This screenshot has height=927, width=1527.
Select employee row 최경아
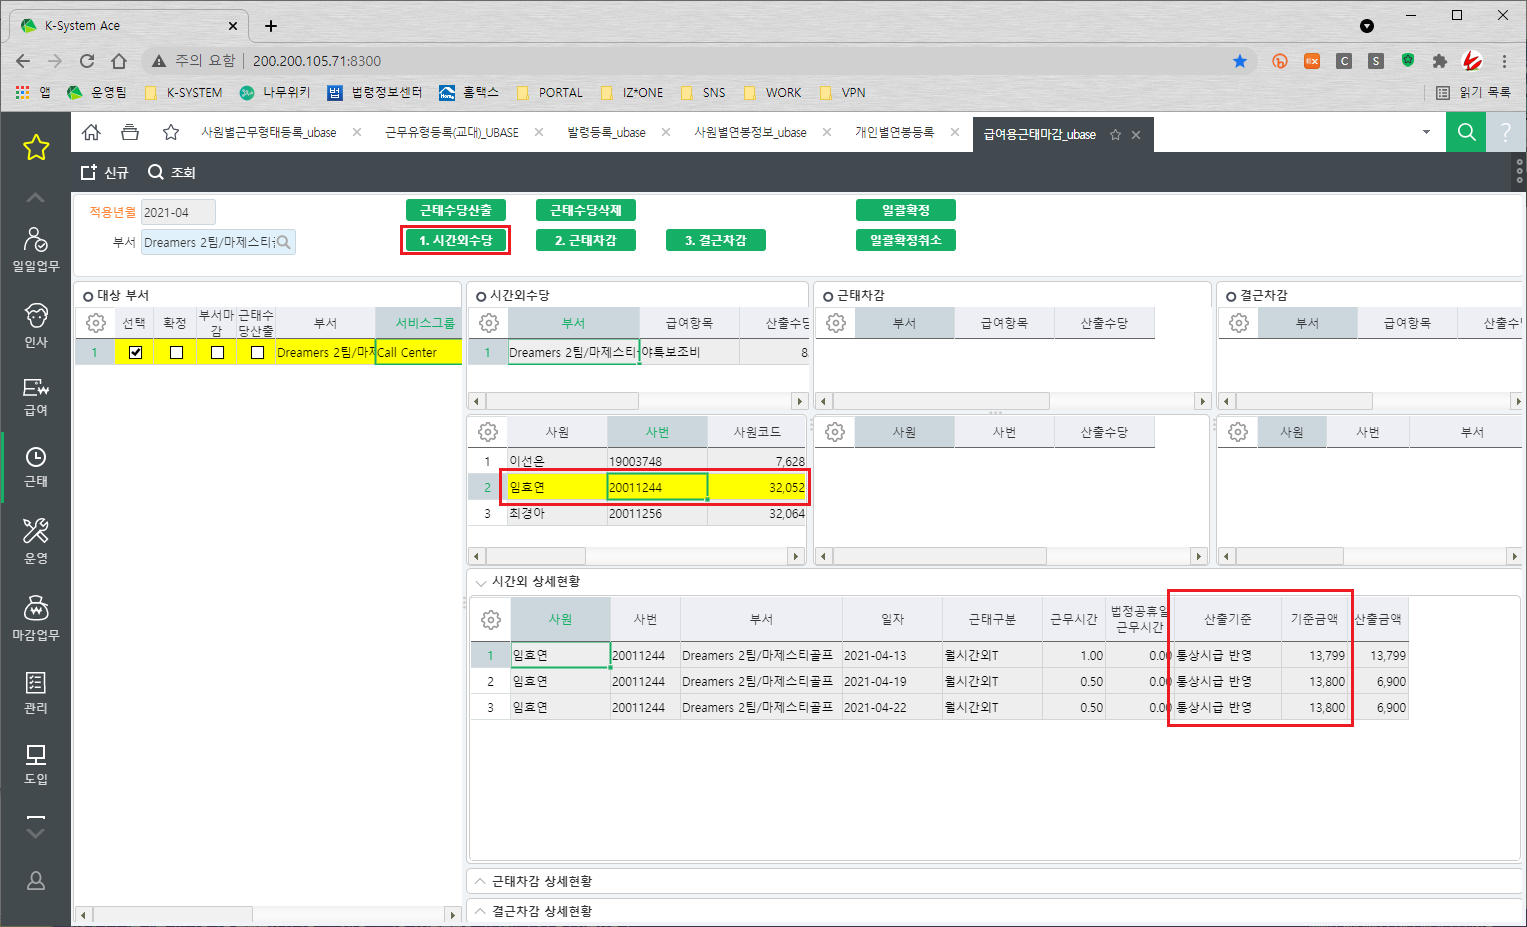tap(638, 513)
